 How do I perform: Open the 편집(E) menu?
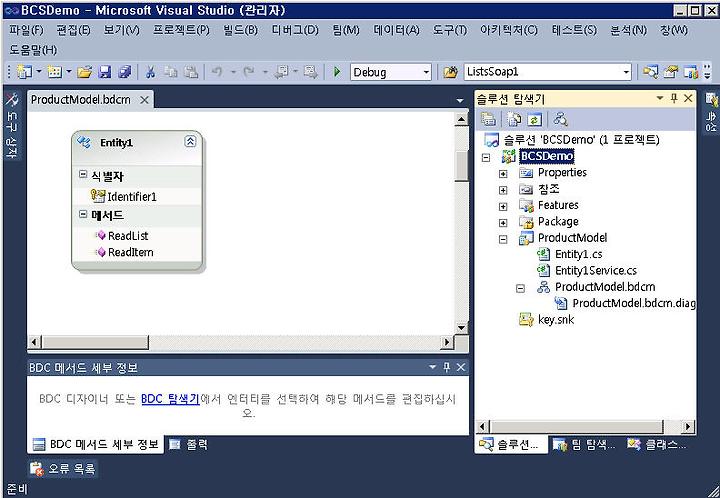point(73,30)
